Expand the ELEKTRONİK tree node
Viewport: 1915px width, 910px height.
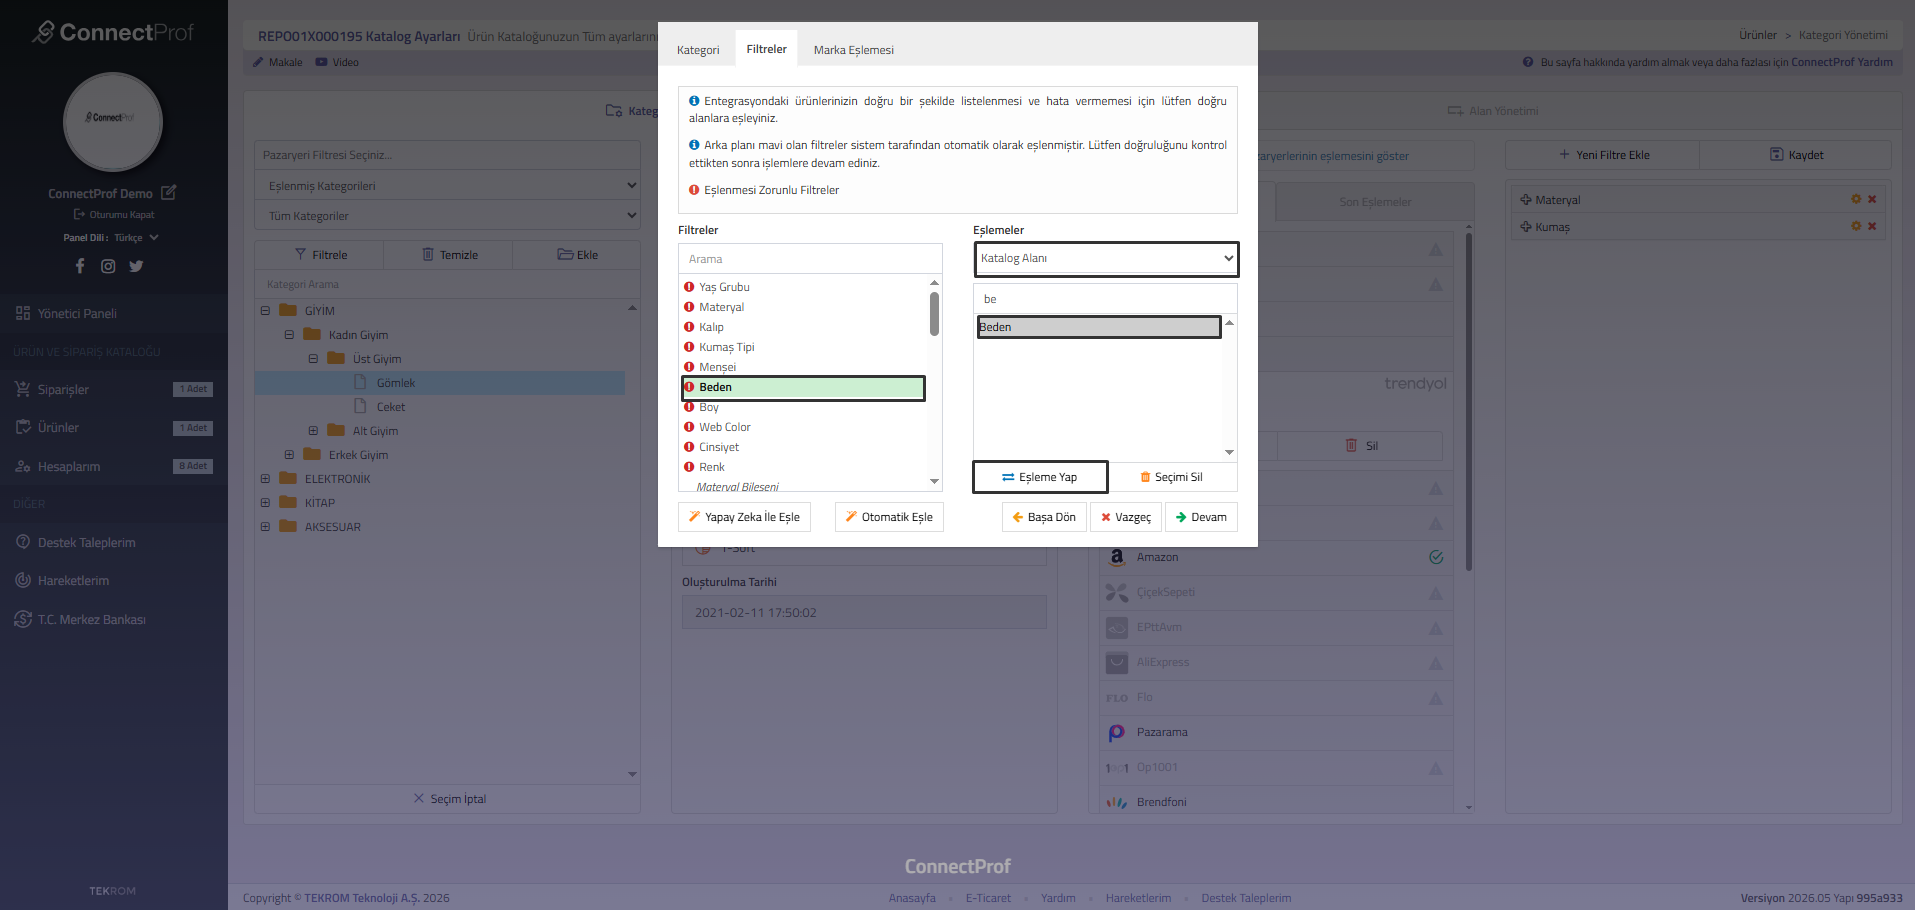click(x=265, y=479)
